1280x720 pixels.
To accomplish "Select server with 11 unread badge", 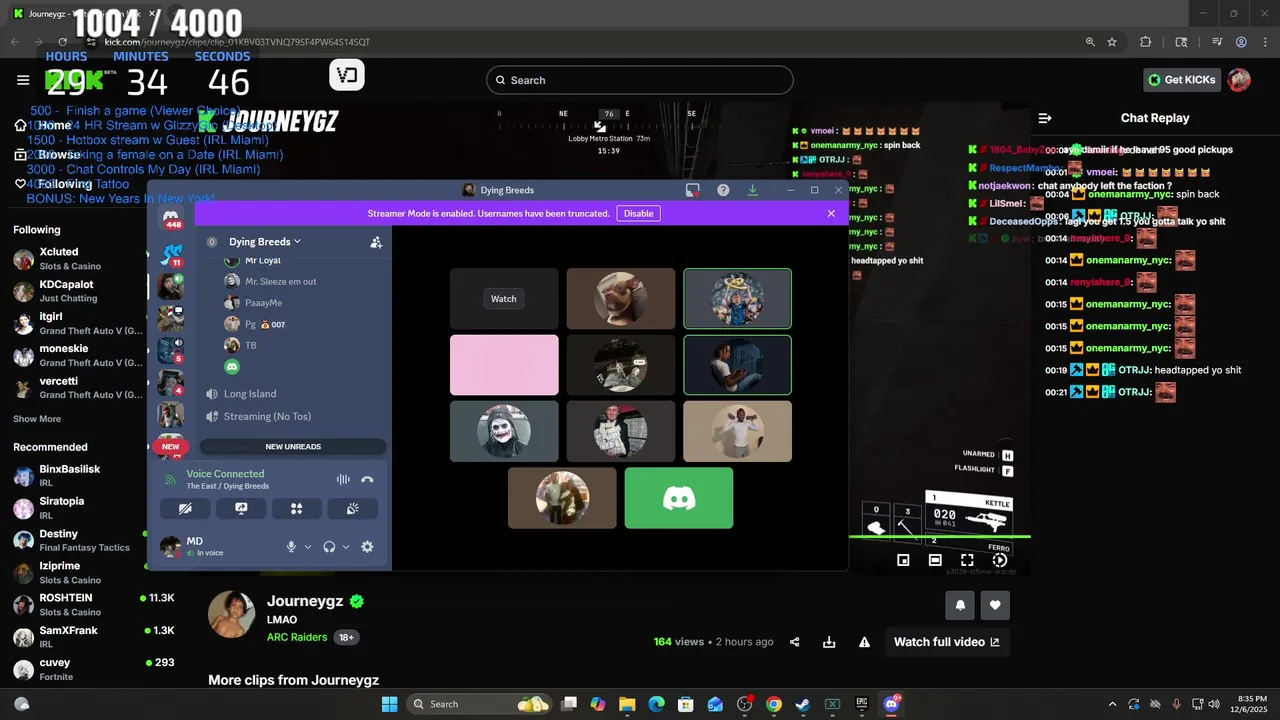I will pos(171,256).
